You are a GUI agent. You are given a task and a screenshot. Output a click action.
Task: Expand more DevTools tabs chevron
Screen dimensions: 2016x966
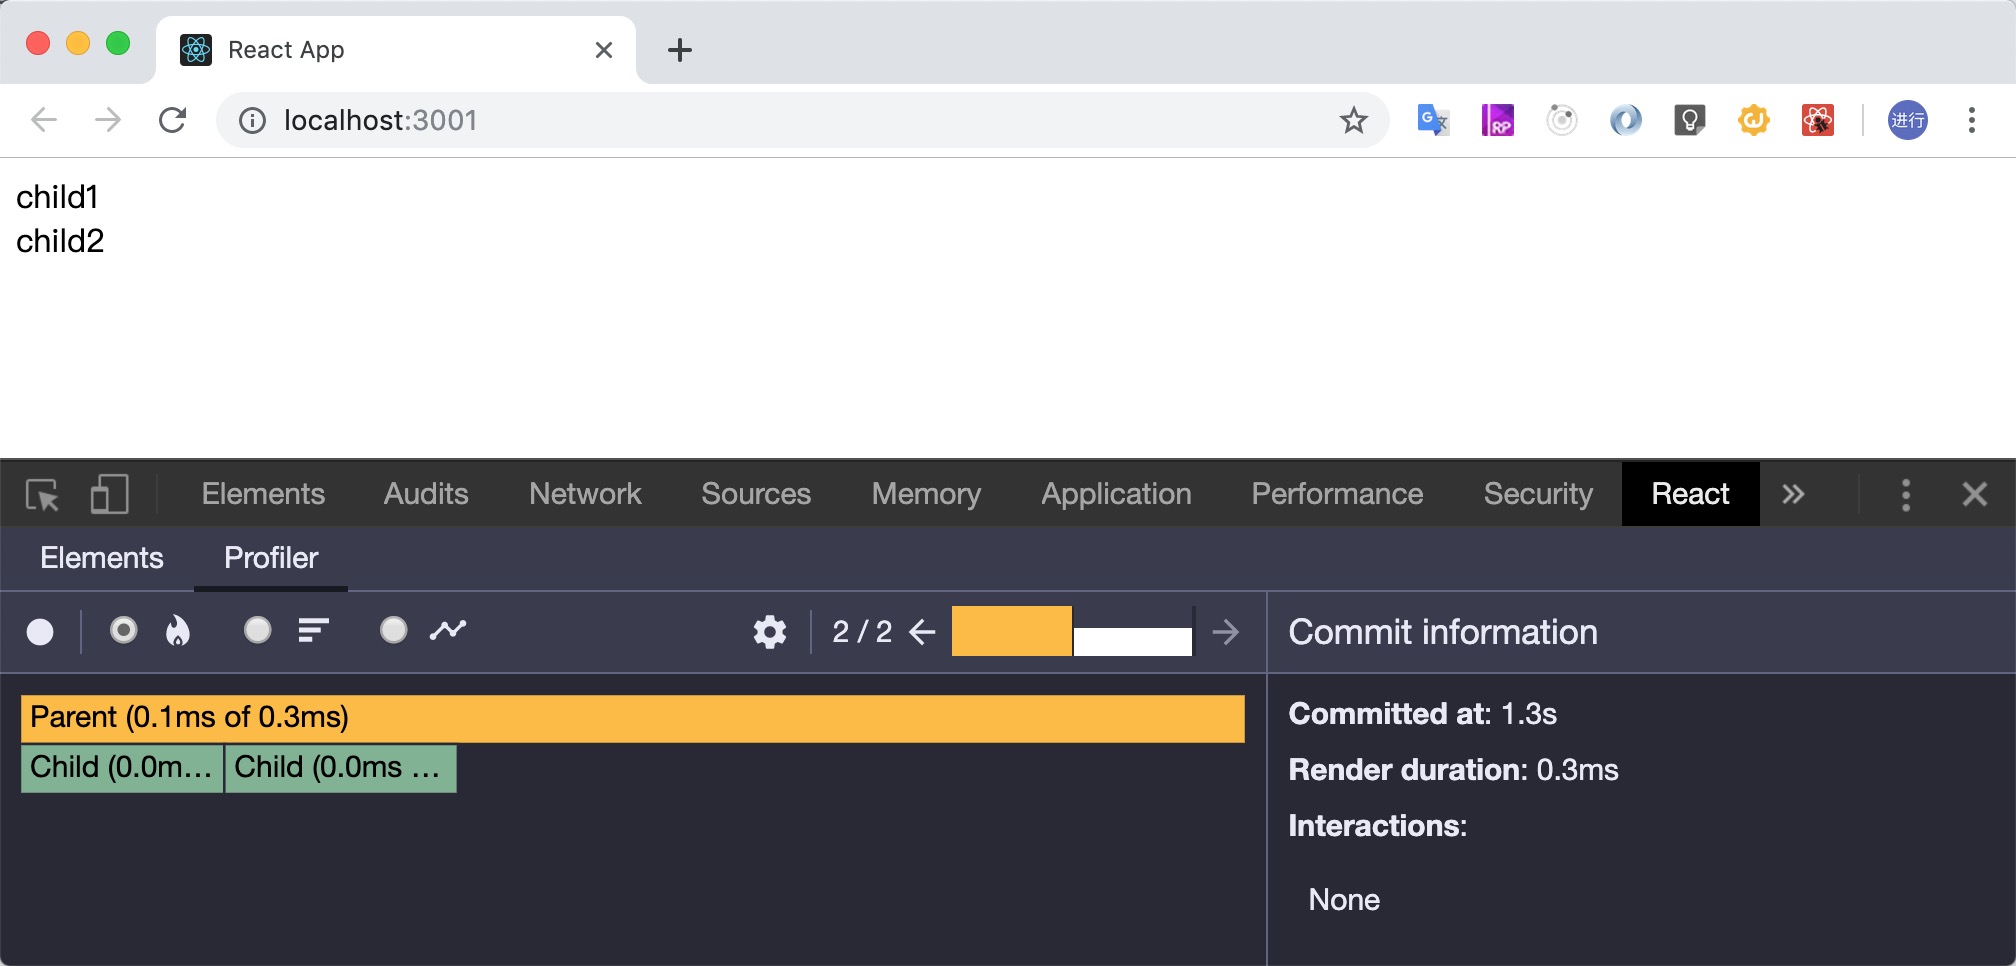coord(1793,494)
